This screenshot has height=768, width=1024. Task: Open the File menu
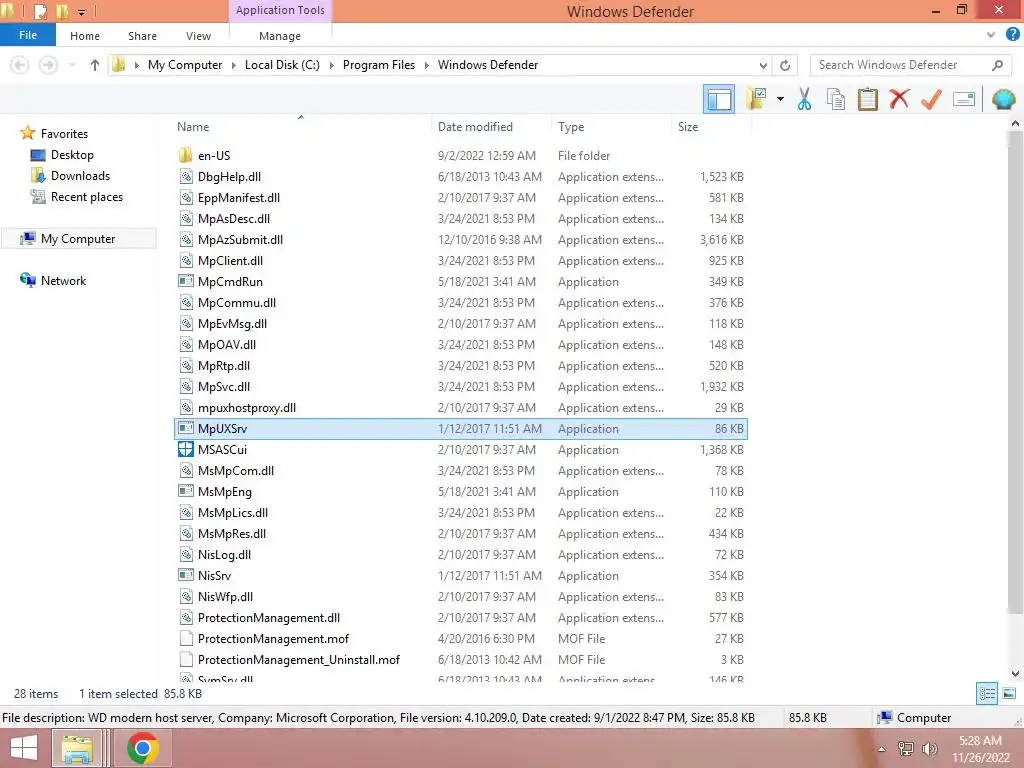(27, 35)
